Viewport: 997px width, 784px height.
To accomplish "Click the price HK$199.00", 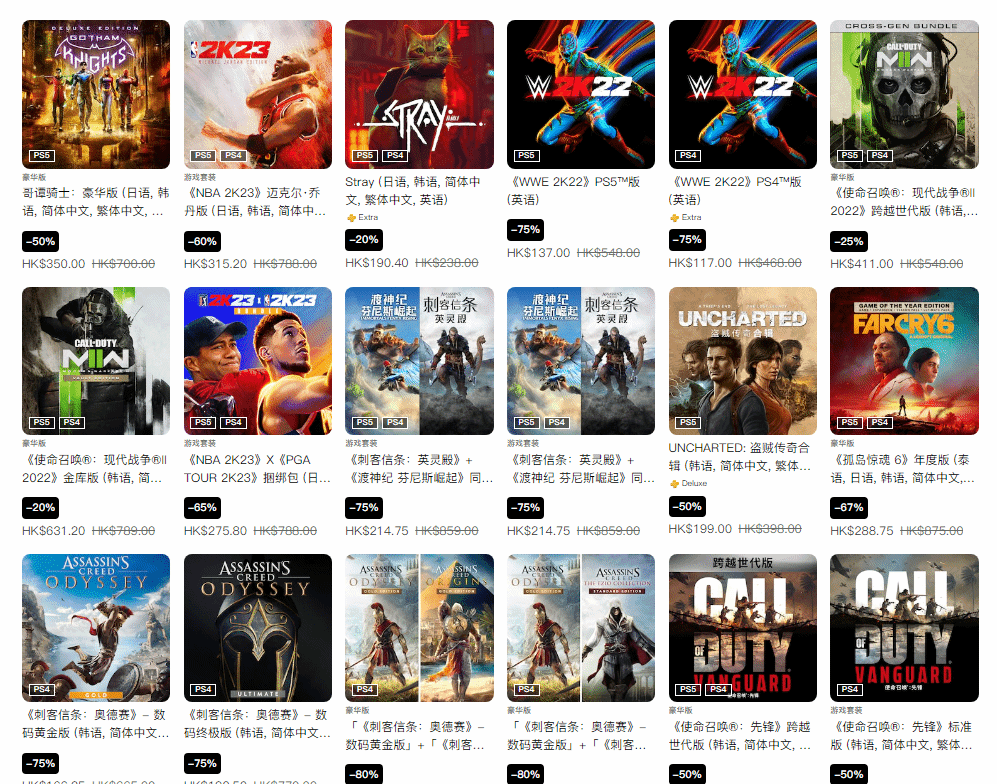I will 700,529.
